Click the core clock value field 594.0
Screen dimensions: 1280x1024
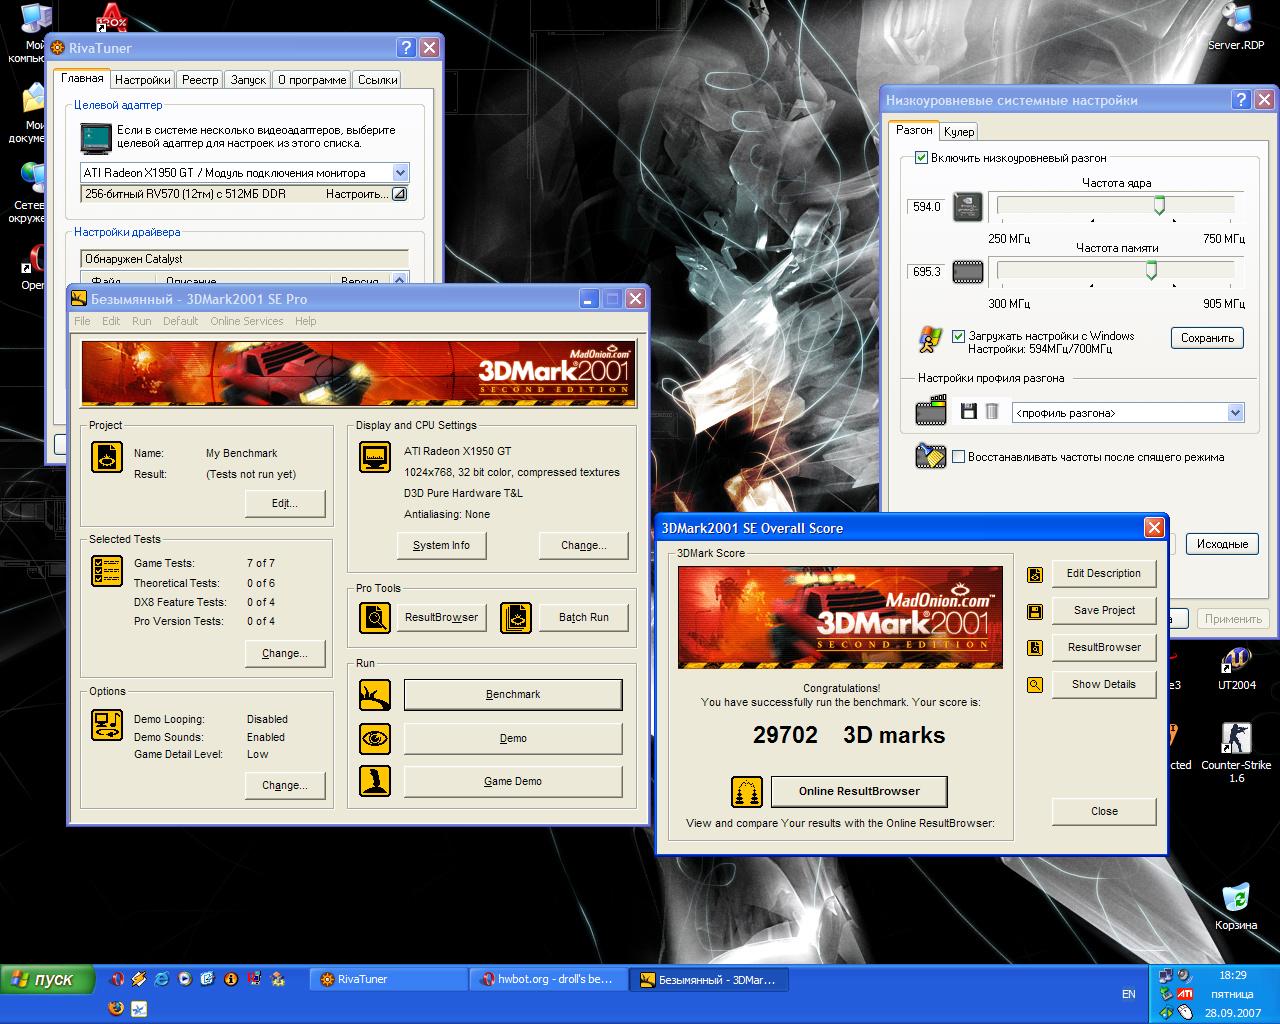[927, 207]
